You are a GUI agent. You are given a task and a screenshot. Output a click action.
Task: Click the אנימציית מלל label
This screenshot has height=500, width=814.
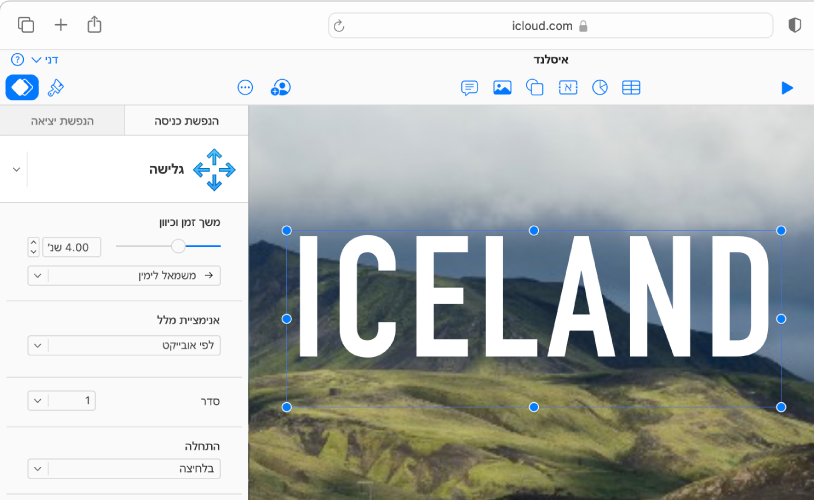click(x=188, y=320)
